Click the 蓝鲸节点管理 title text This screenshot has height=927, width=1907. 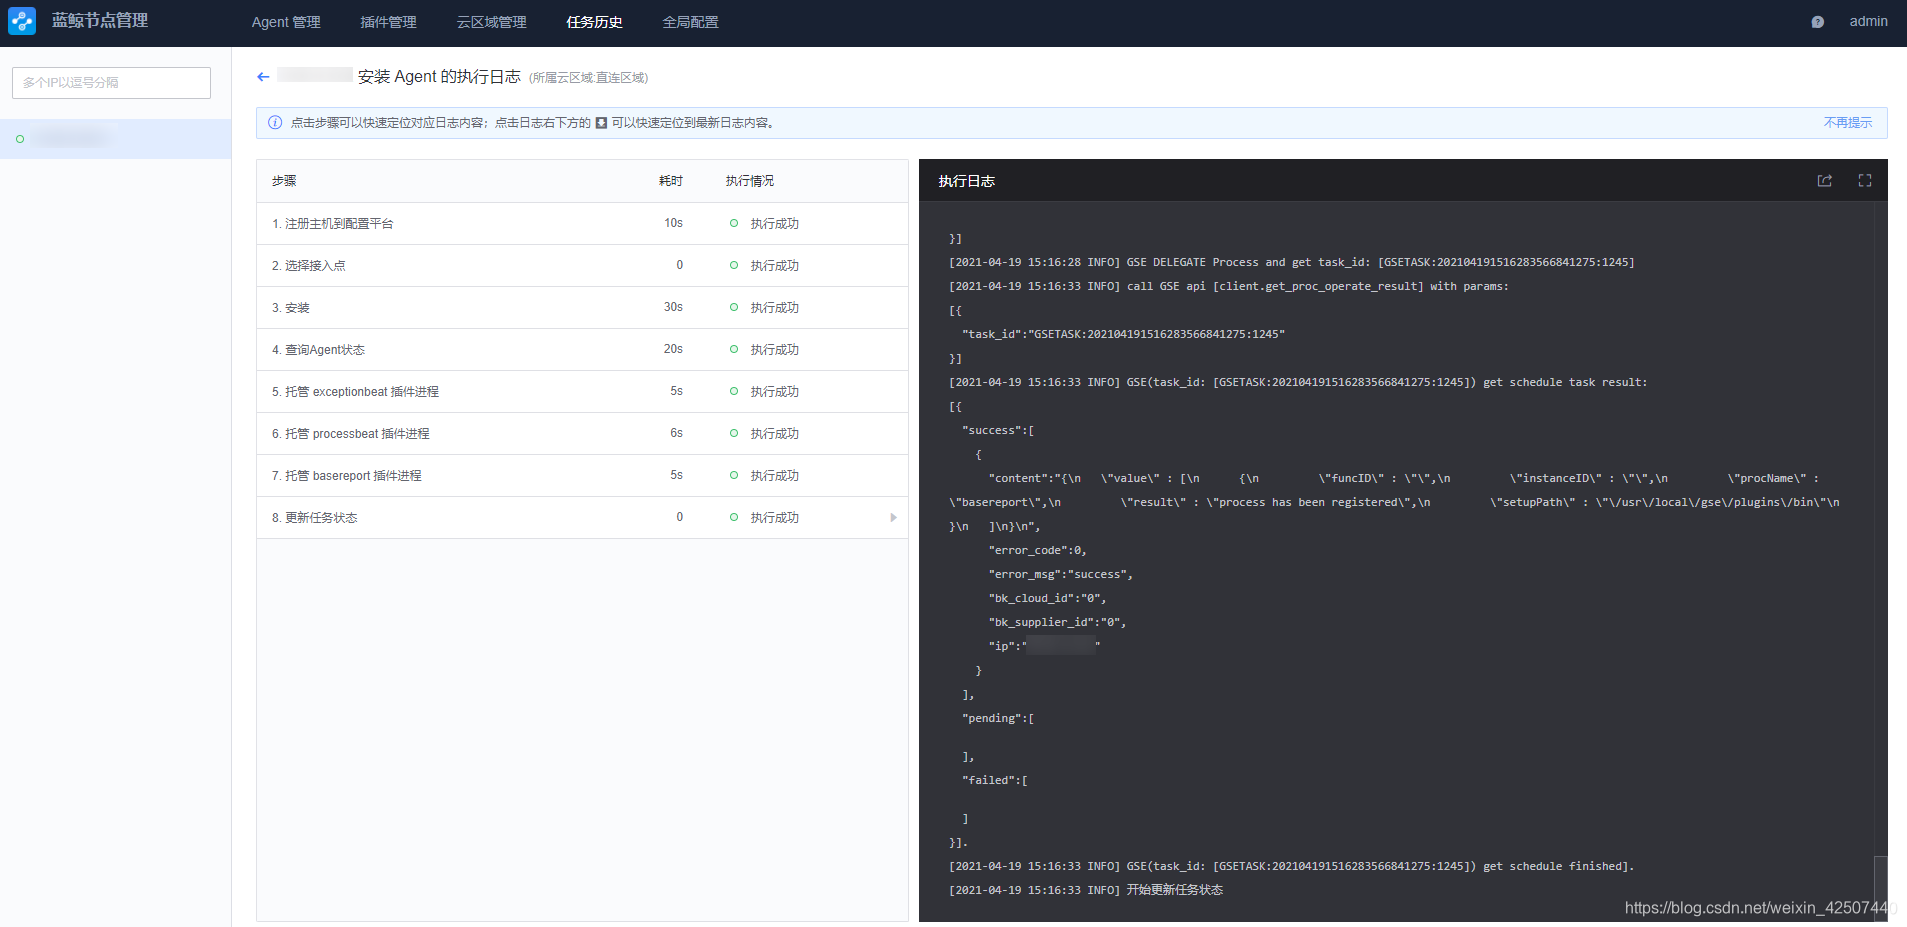100,21
